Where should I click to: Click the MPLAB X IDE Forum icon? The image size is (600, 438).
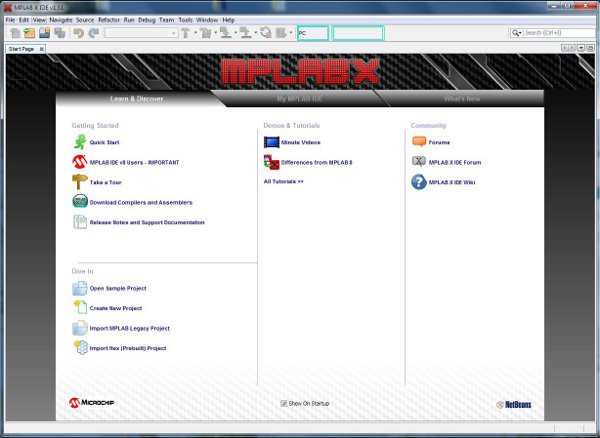click(x=419, y=162)
